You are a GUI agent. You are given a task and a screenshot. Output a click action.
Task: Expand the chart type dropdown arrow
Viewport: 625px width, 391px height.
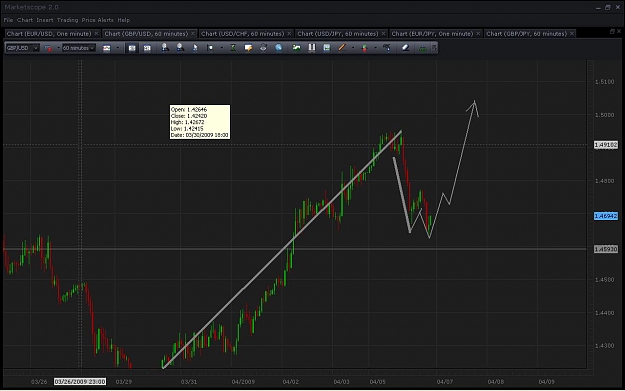(x=118, y=48)
